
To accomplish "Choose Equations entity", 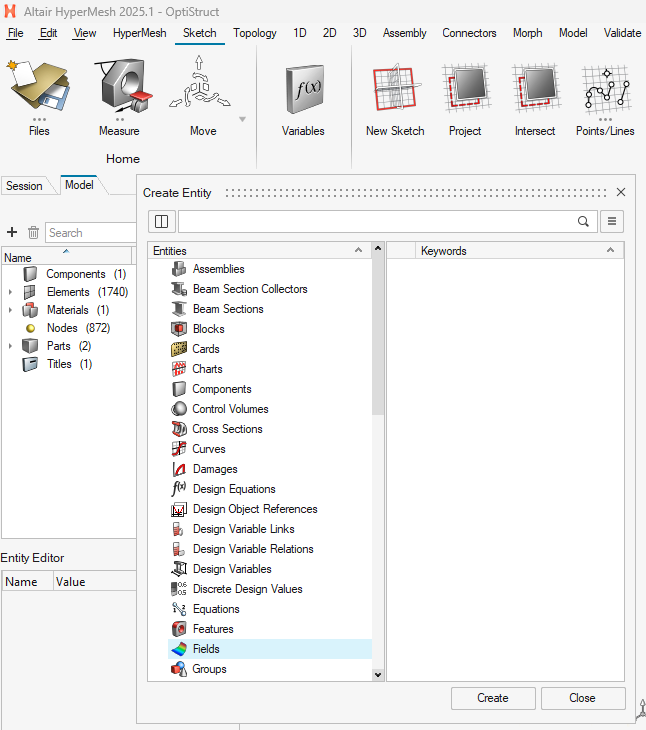I will tap(216, 609).
